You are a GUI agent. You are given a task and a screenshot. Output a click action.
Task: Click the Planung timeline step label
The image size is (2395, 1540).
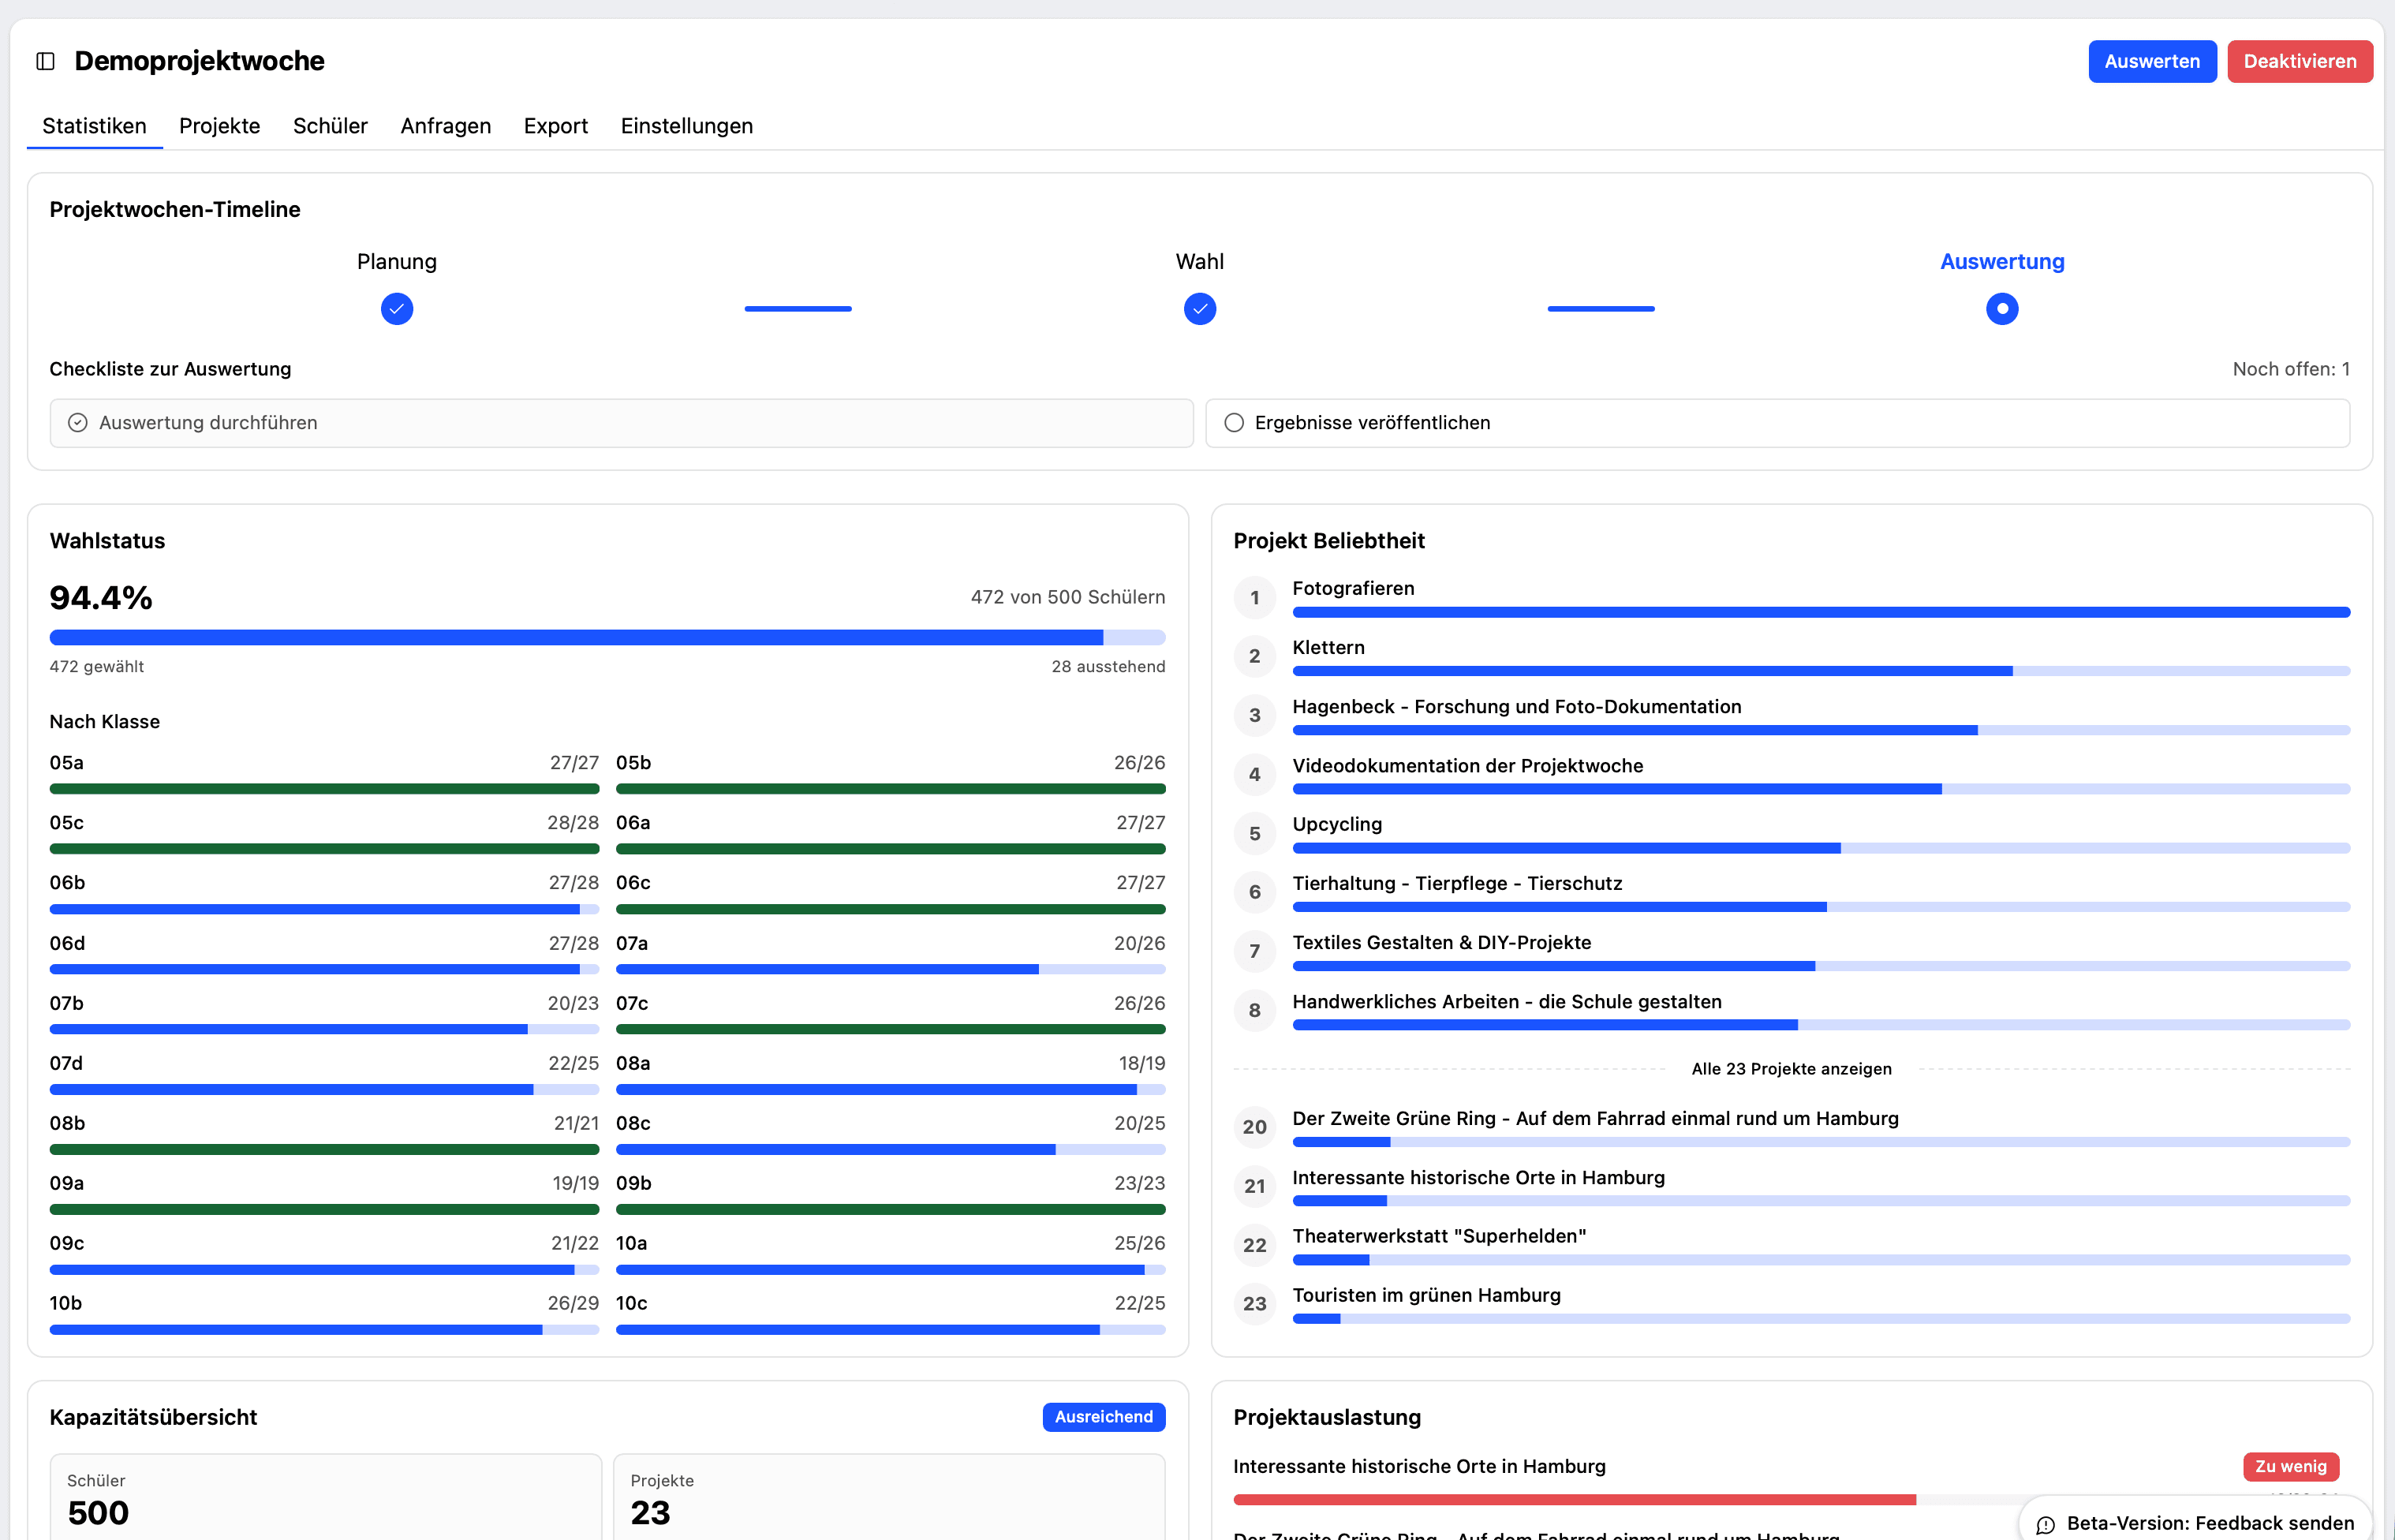[x=397, y=262]
